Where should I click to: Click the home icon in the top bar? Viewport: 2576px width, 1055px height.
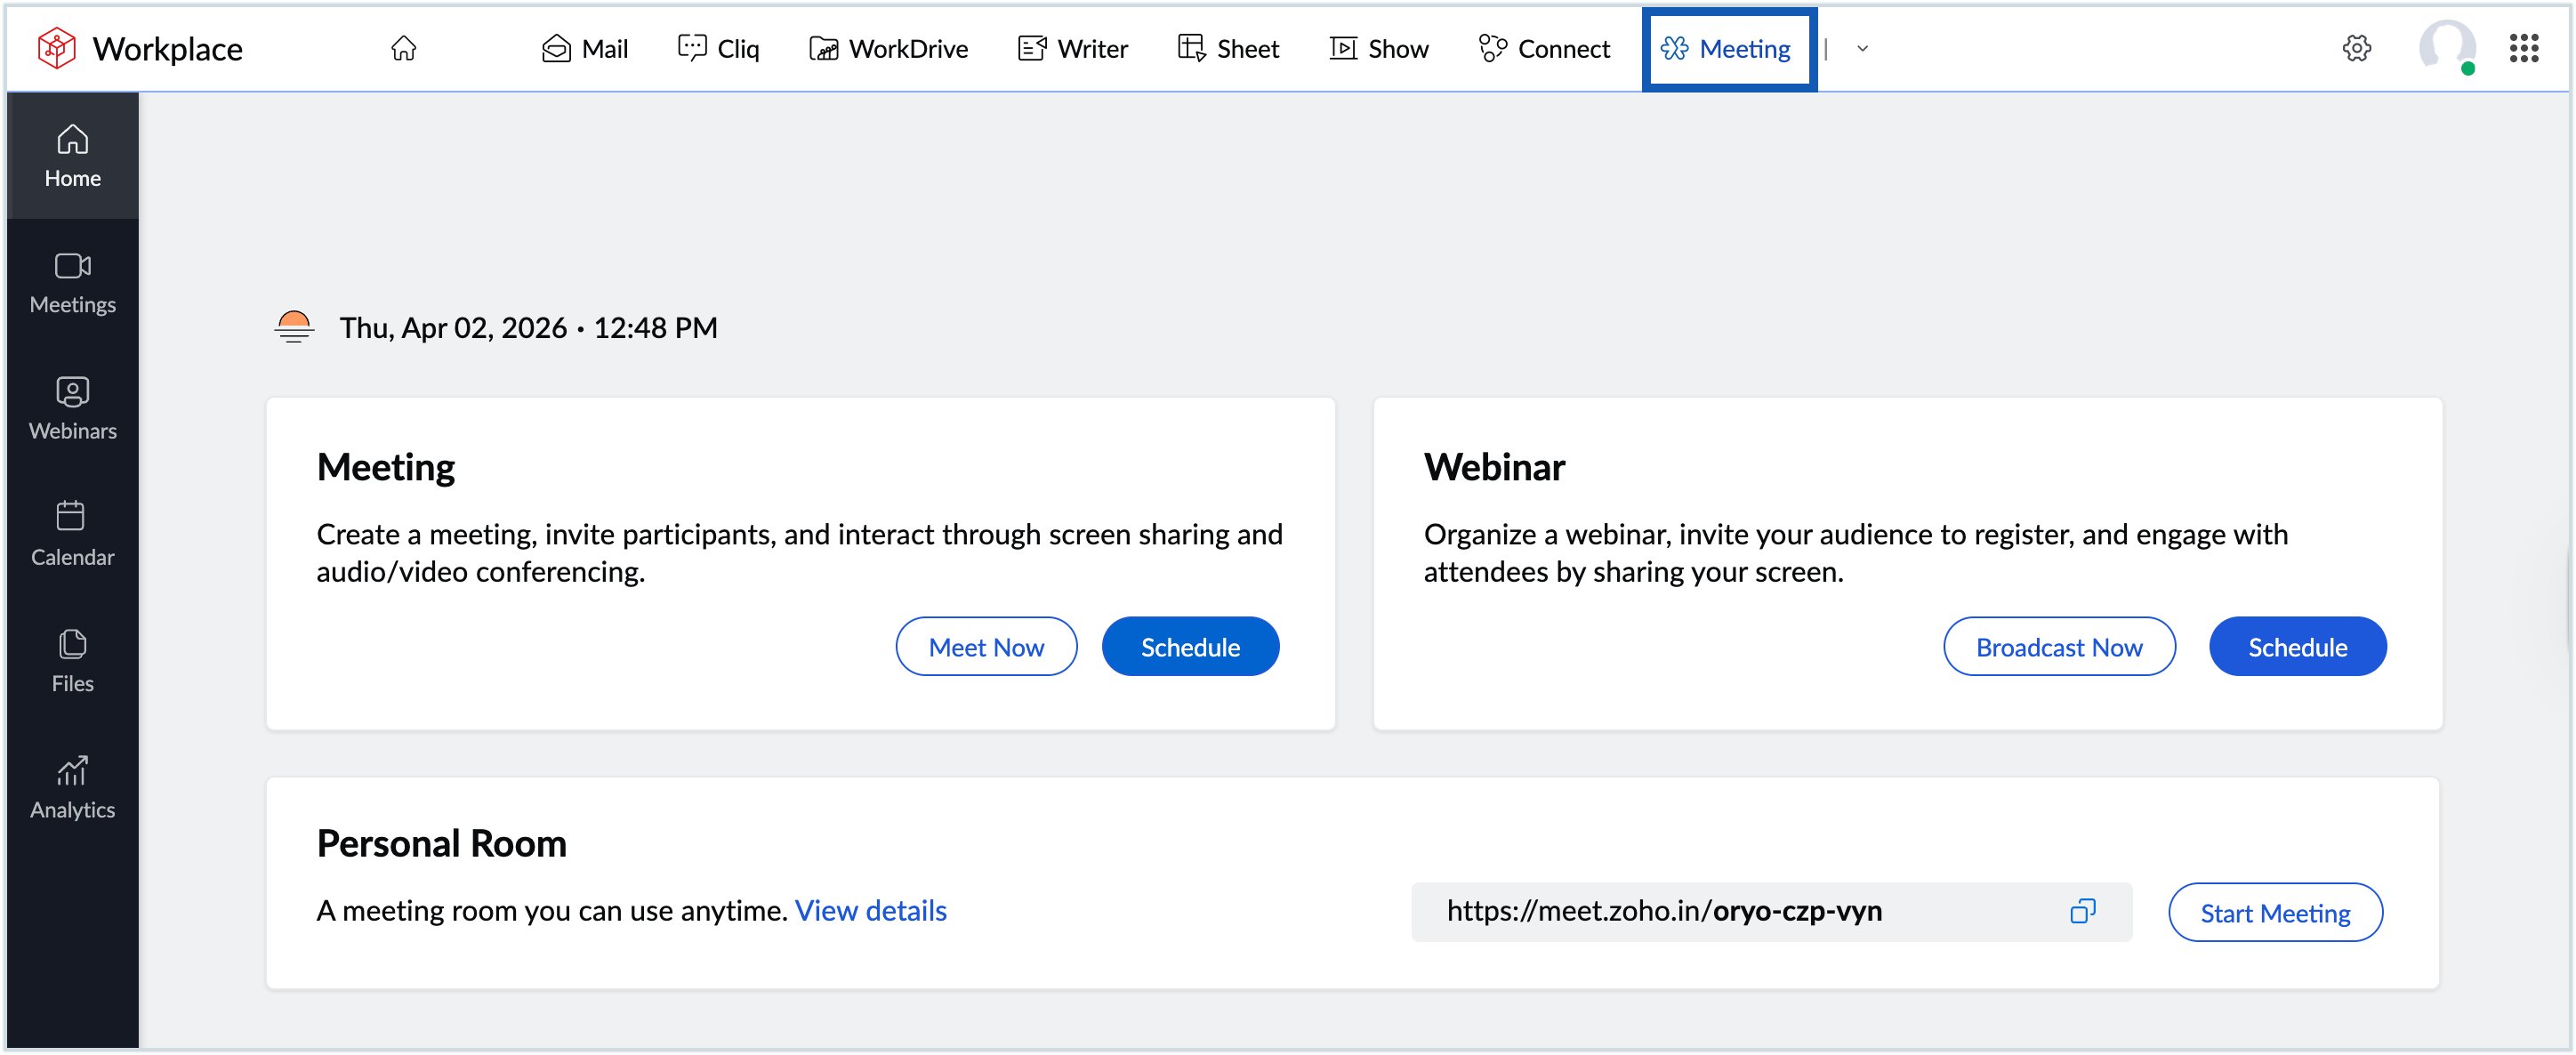tap(404, 48)
